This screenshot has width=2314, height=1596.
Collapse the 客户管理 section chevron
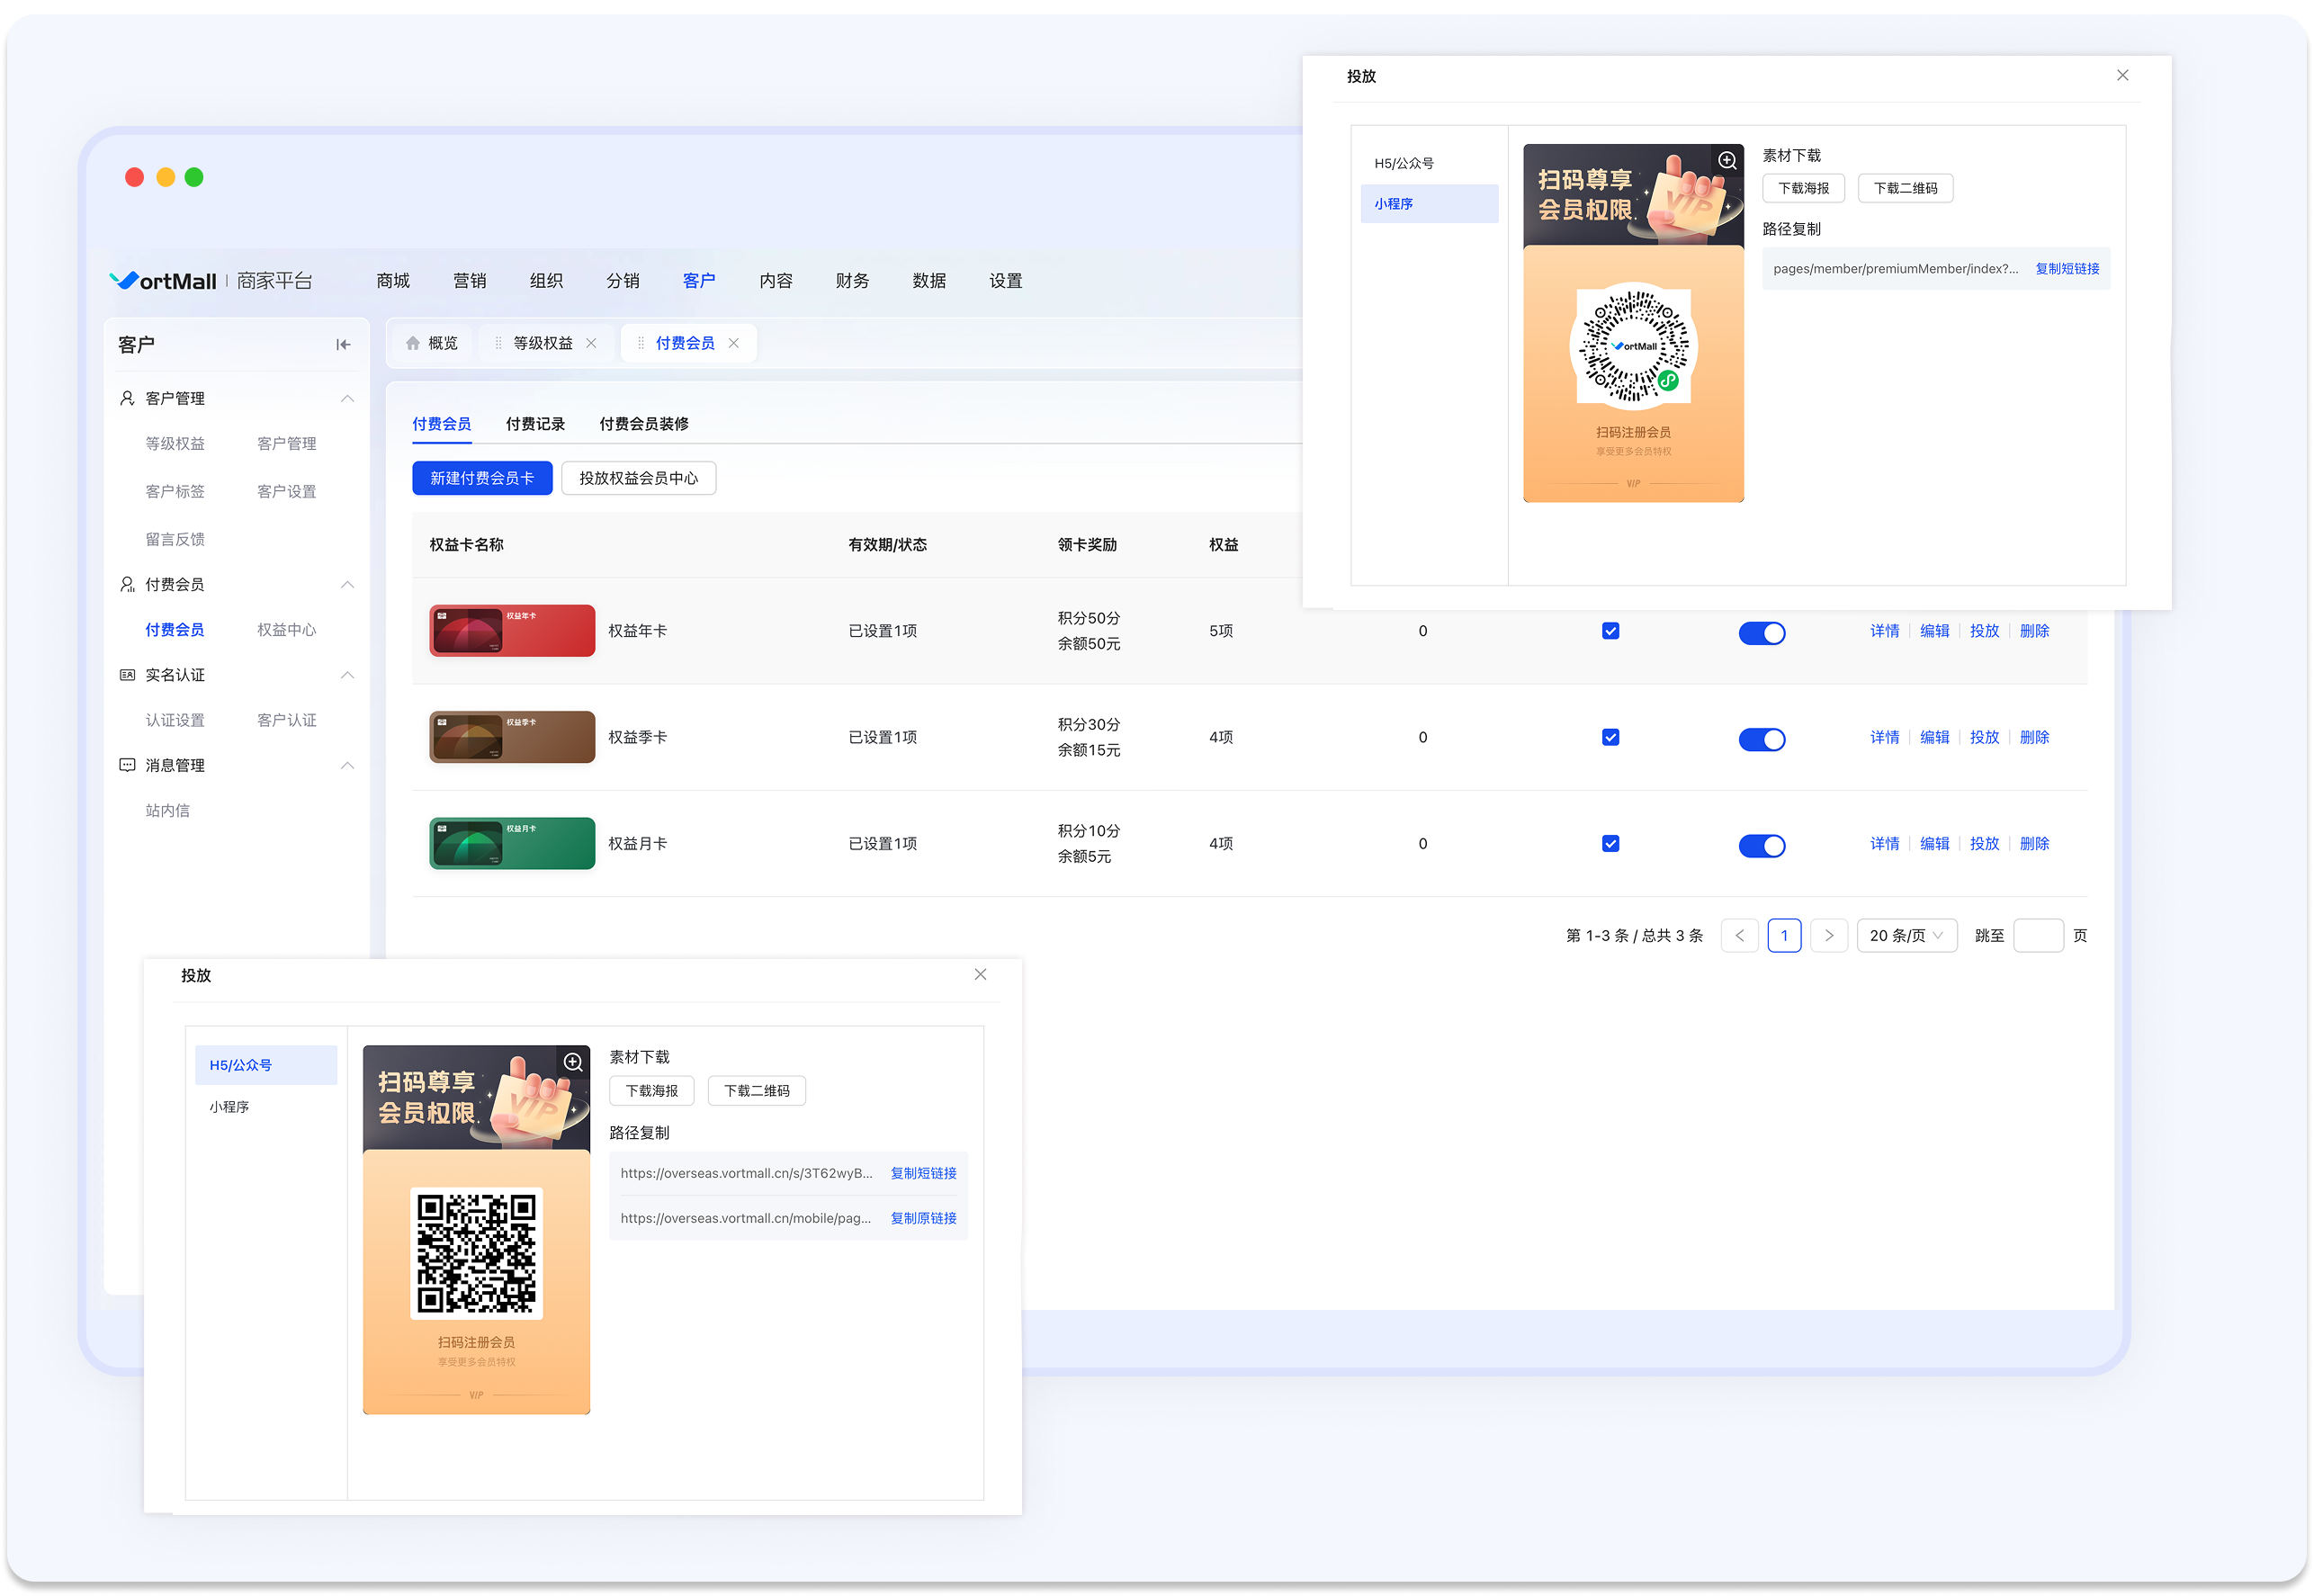(347, 398)
